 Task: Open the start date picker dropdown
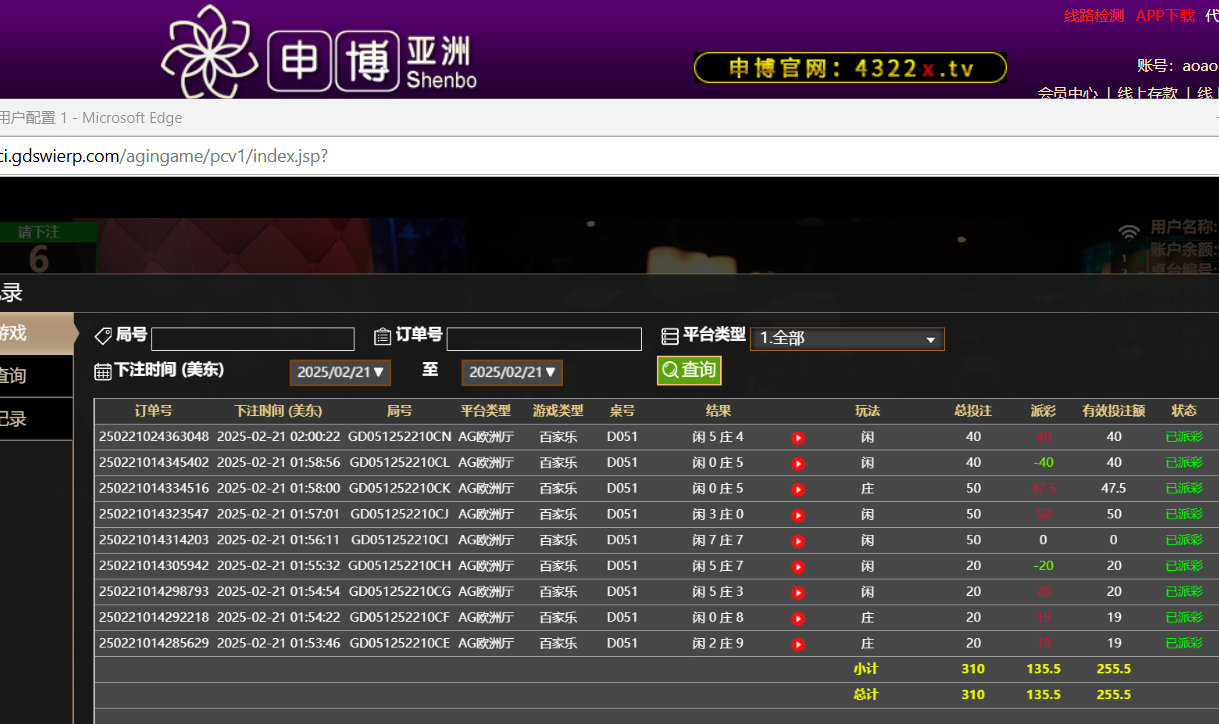coord(340,373)
